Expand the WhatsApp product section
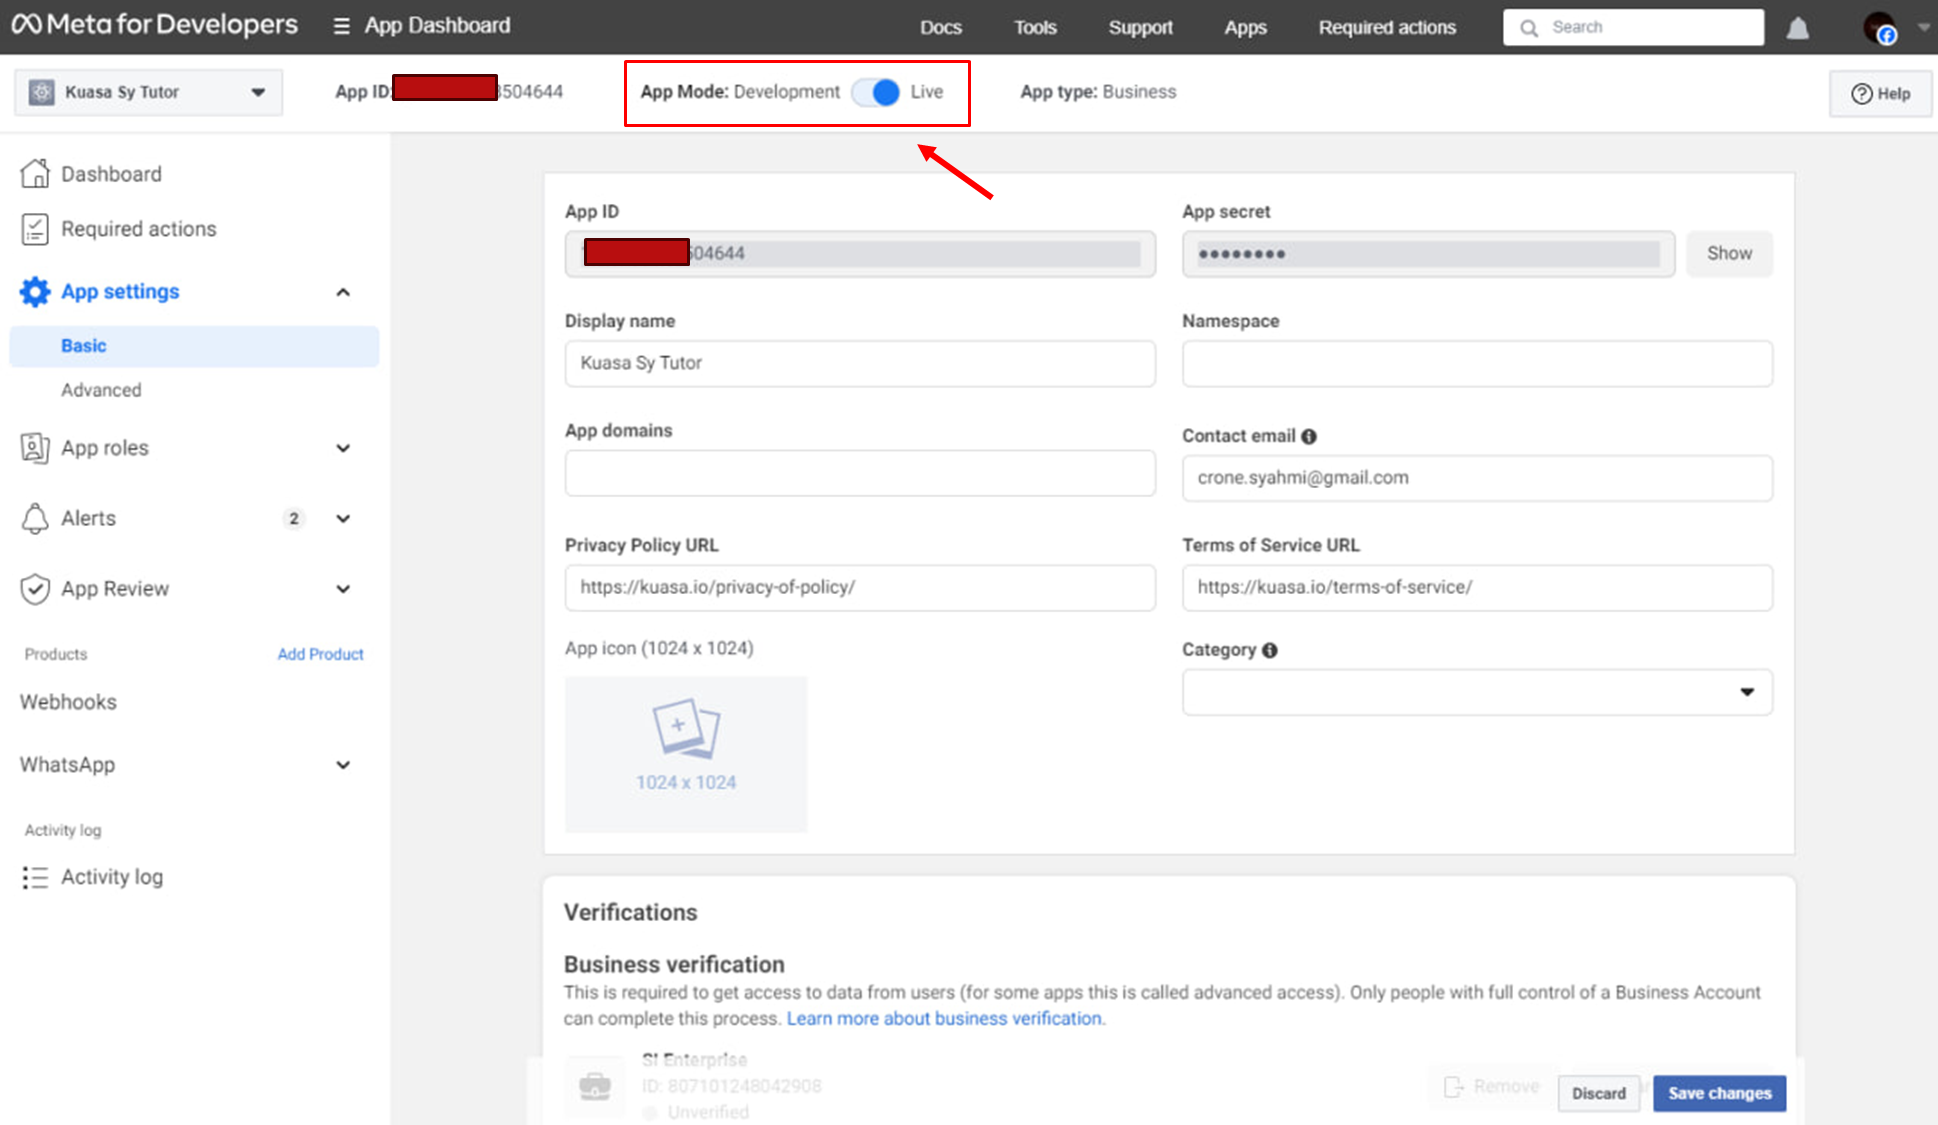The width and height of the screenshot is (1938, 1125). click(x=343, y=765)
